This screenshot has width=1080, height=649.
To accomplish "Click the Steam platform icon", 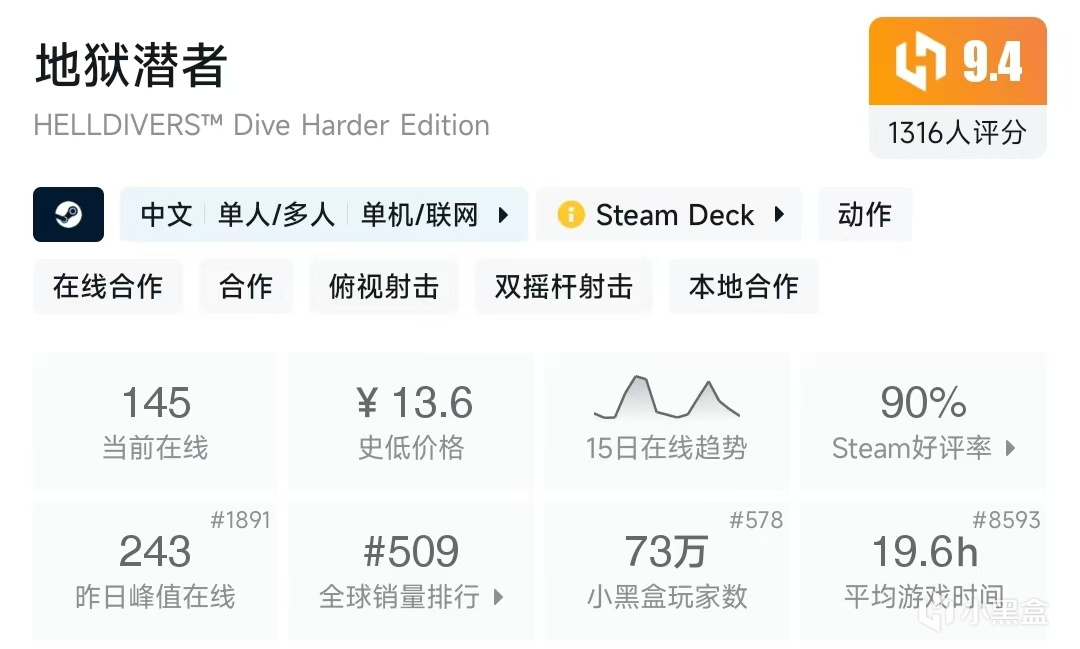I will click(68, 214).
